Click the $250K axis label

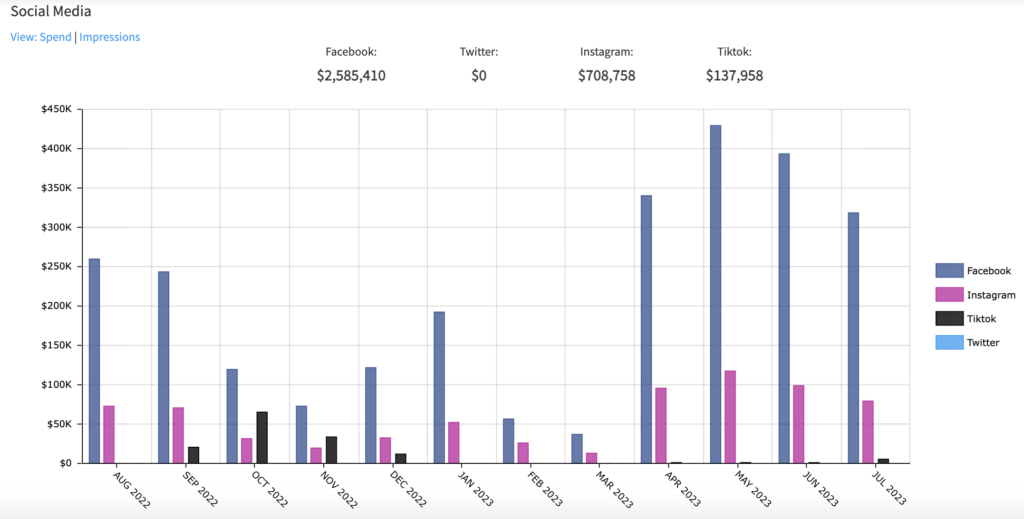coord(56,266)
